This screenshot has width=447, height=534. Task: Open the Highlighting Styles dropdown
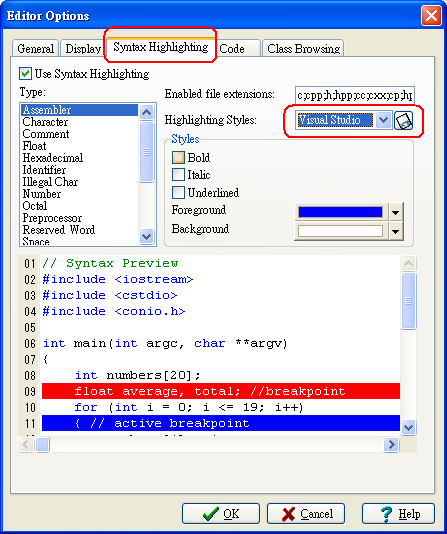coord(383,120)
